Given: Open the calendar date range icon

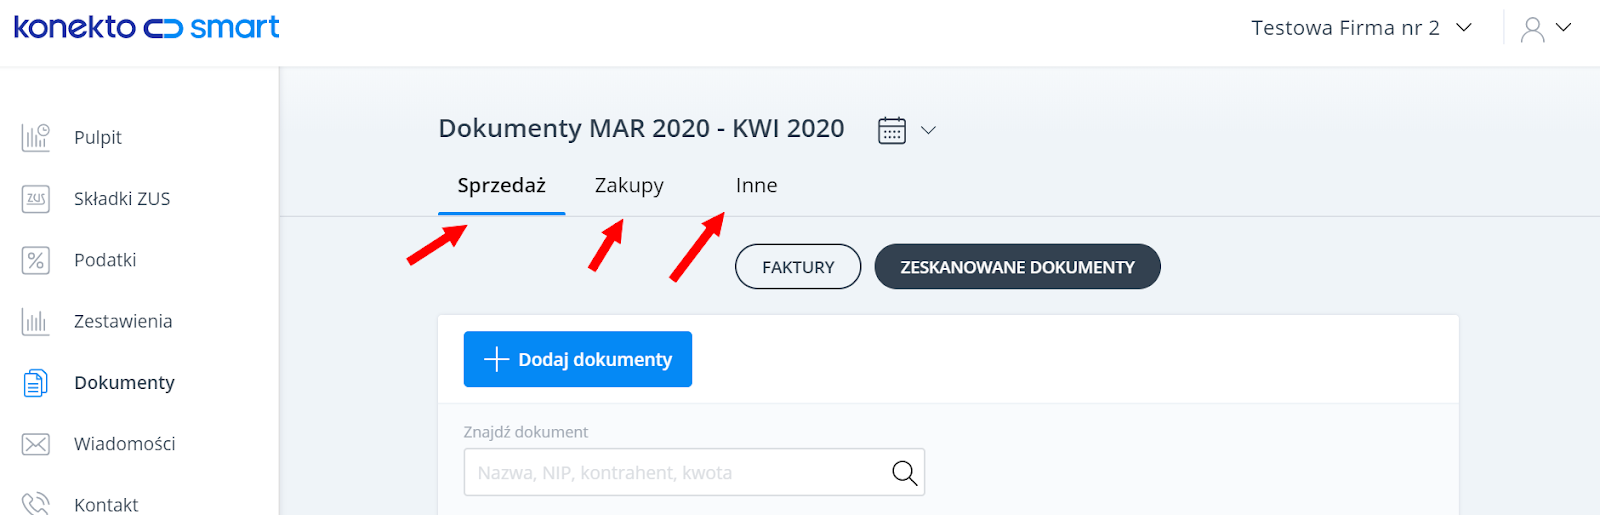Looking at the screenshot, I should point(892,130).
